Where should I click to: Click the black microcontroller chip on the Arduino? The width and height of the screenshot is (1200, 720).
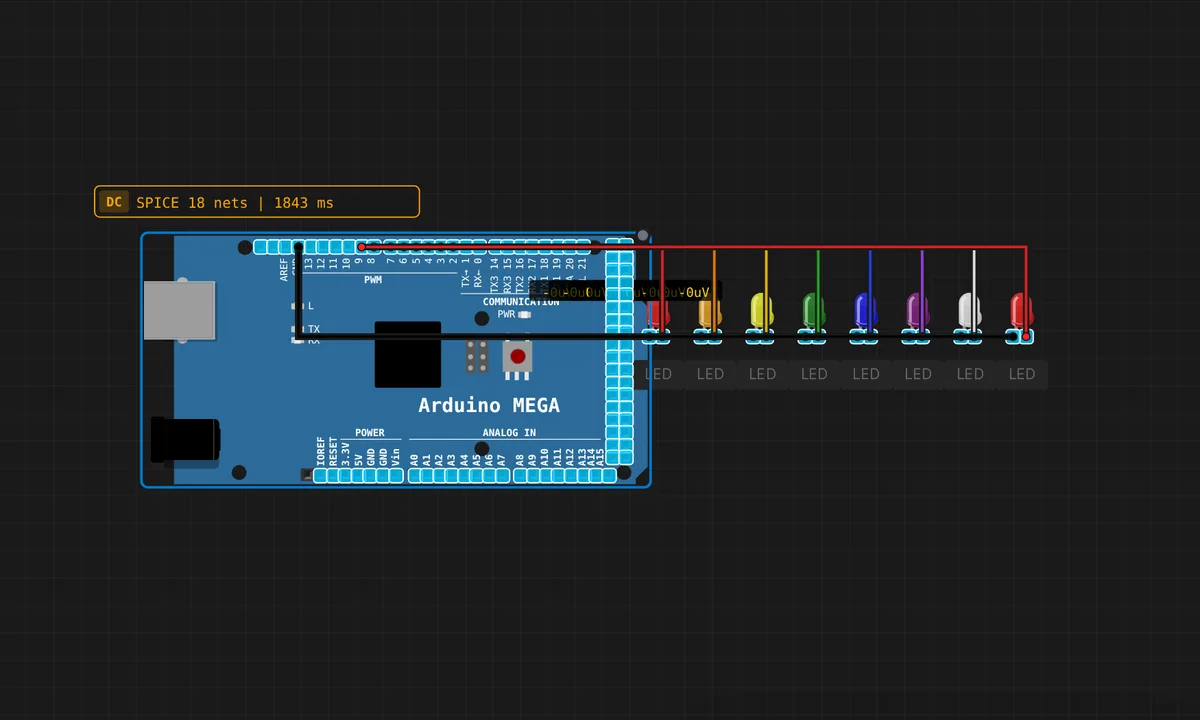coord(408,354)
